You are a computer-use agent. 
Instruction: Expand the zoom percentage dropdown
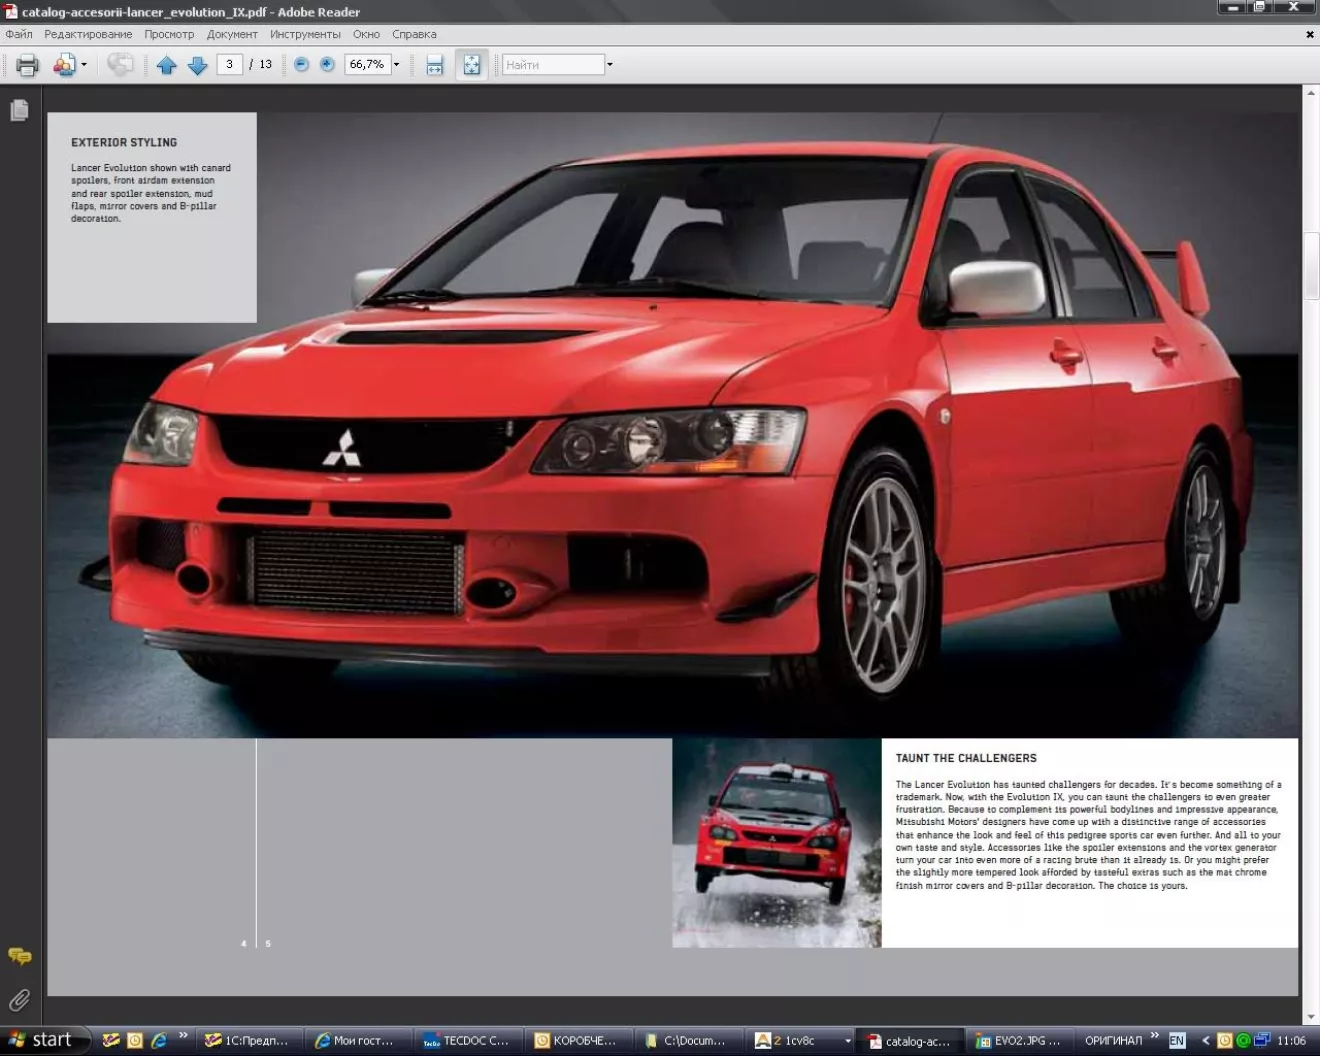pos(396,65)
